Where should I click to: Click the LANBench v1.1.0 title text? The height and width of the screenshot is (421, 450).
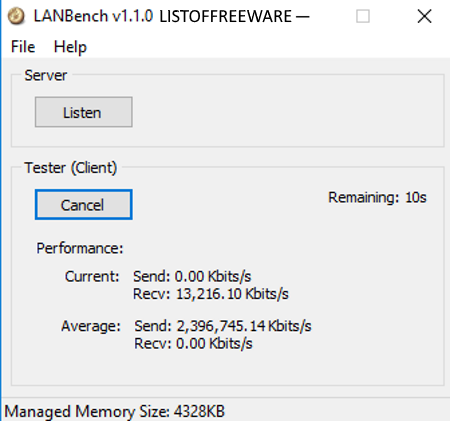pyautogui.click(x=93, y=16)
